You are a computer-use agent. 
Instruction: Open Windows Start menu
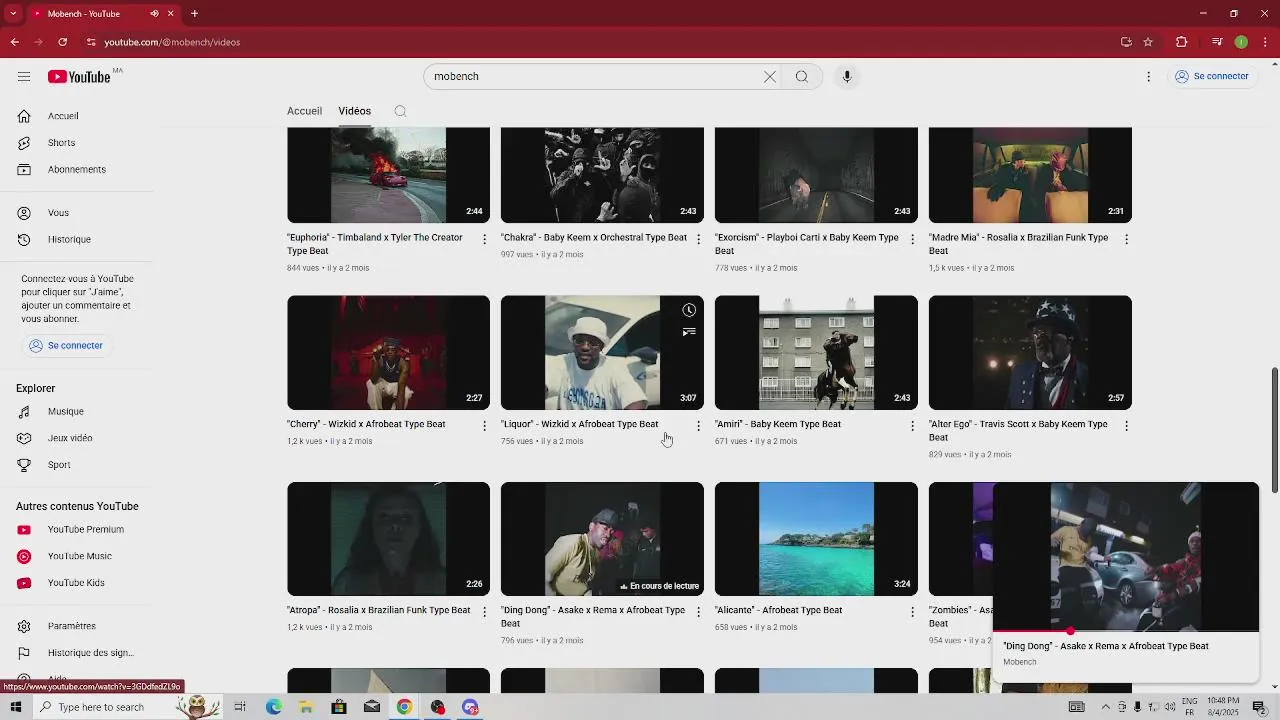(15, 707)
